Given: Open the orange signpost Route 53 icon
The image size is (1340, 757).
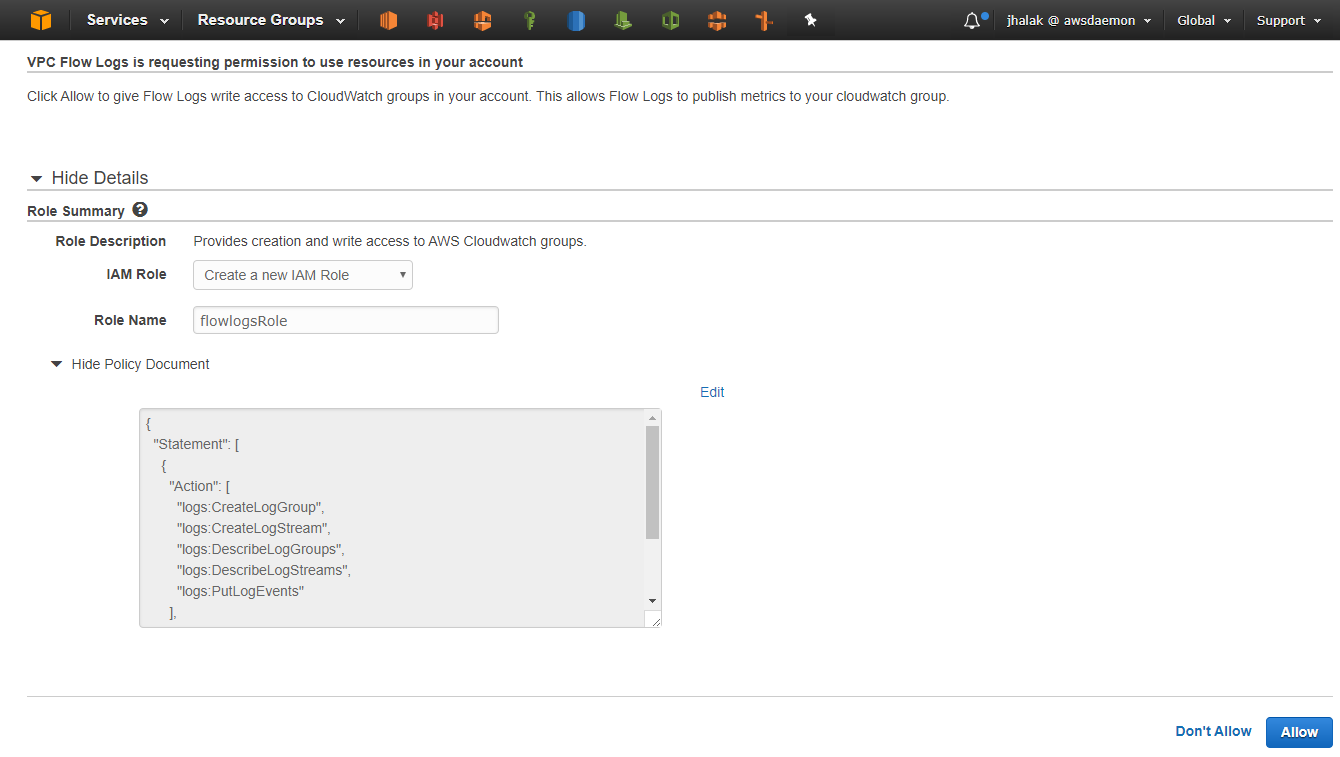Looking at the screenshot, I should pyautogui.click(x=764, y=20).
